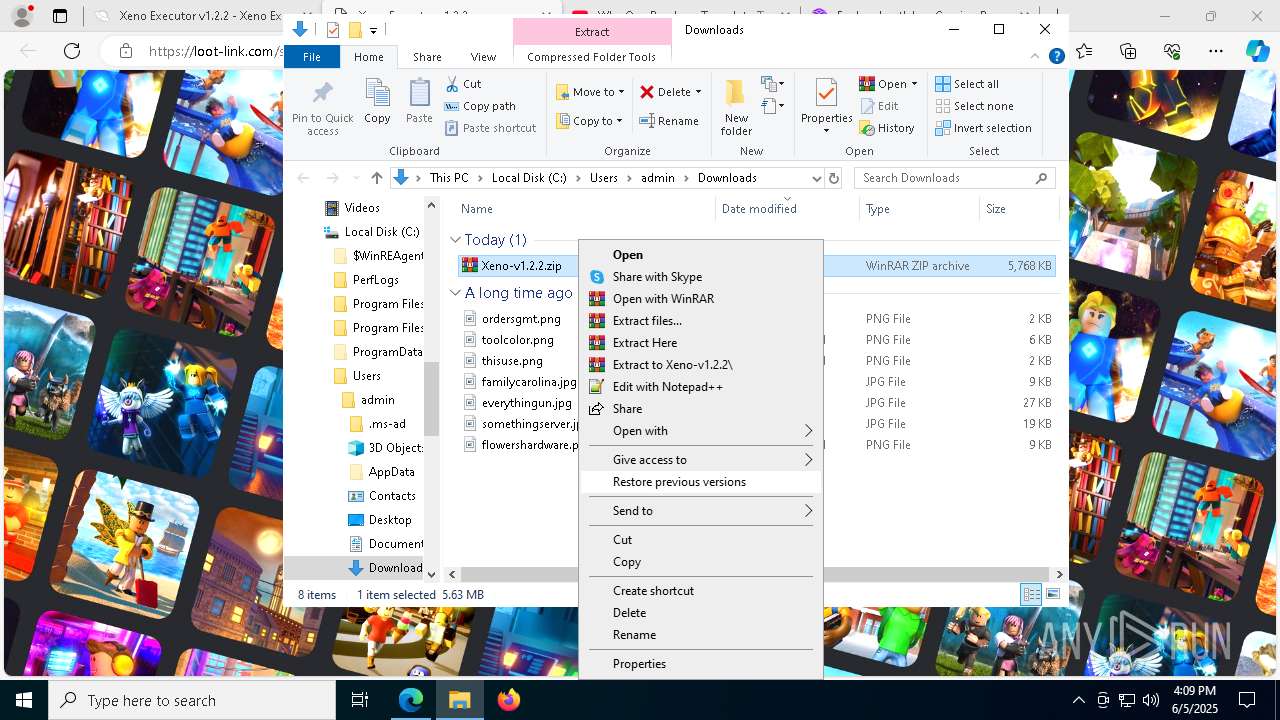Image resolution: width=1280 pixels, height=720 pixels.
Task: Click Edit in the Open group
Action: pos(879,106)
